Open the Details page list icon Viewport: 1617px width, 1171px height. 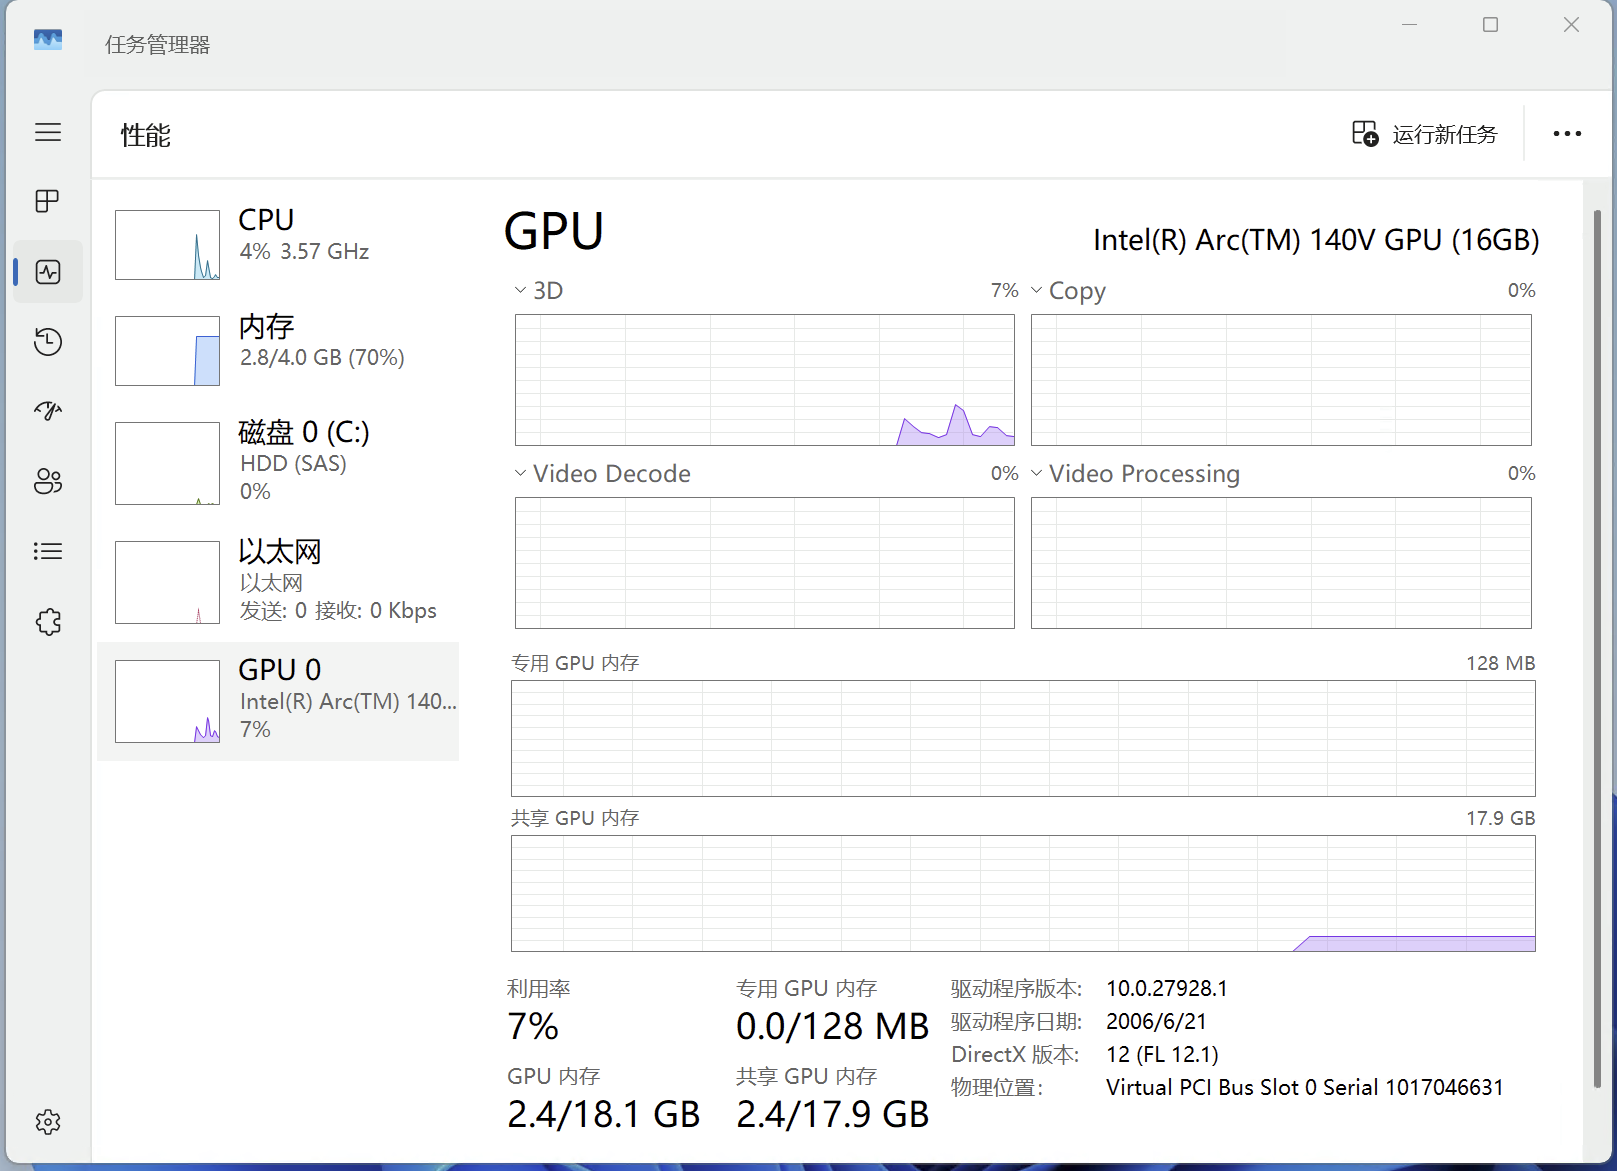(48, 551)
